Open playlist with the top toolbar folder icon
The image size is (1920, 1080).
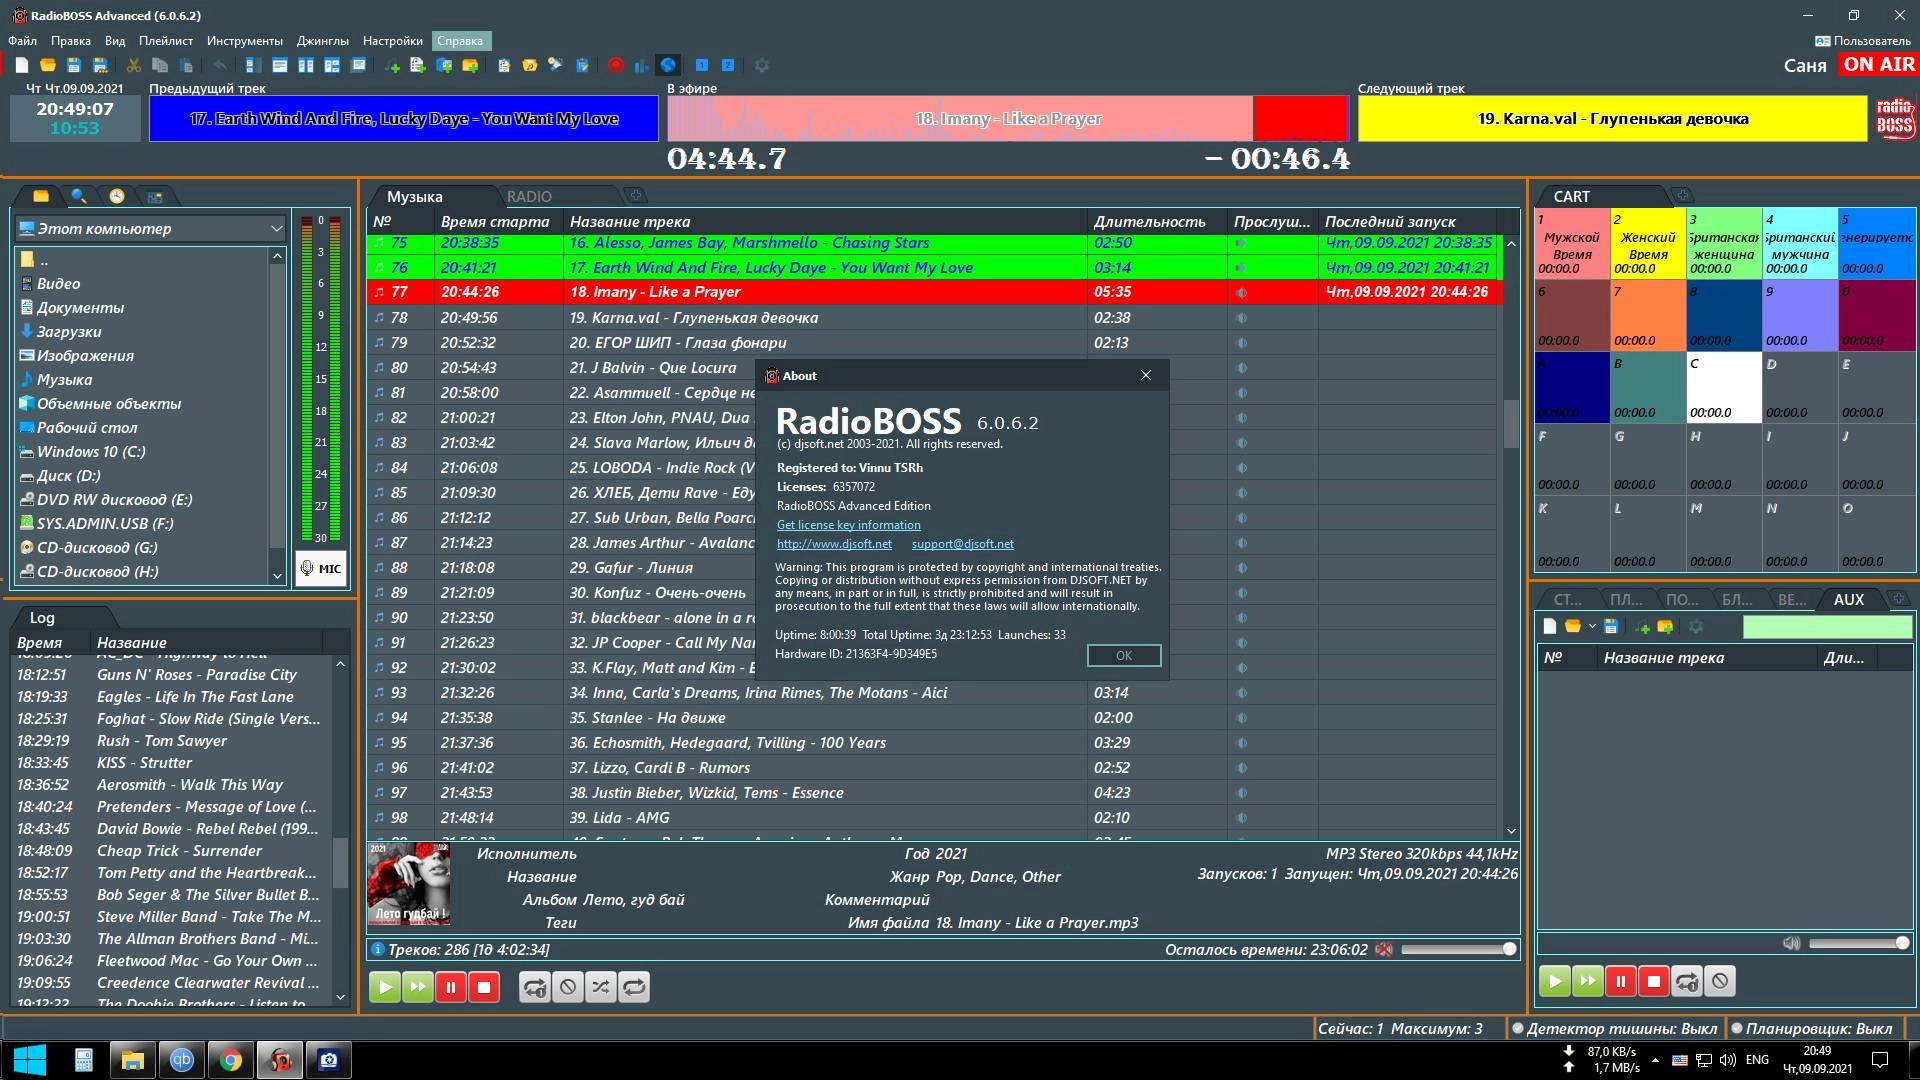[48, 65]
